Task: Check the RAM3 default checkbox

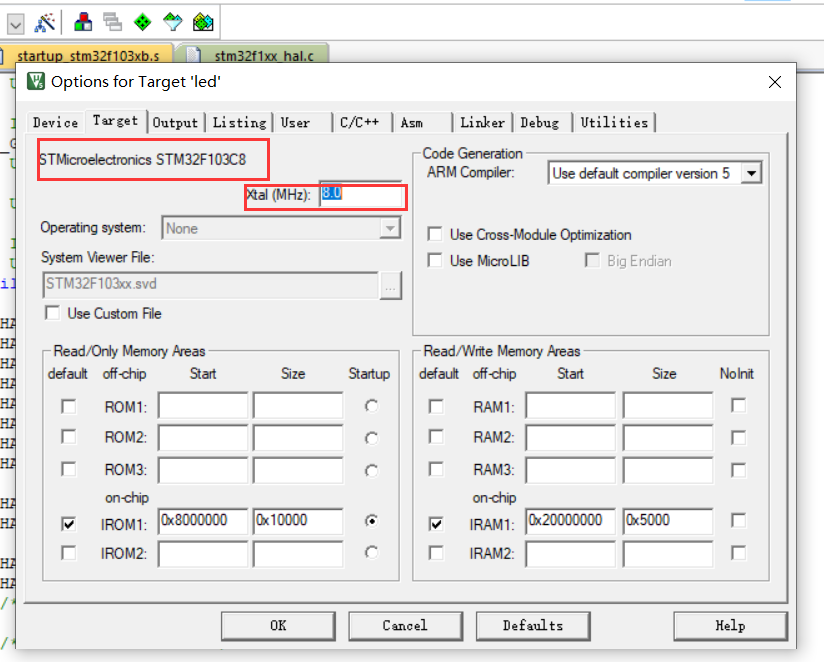Action: pos(436,469)
